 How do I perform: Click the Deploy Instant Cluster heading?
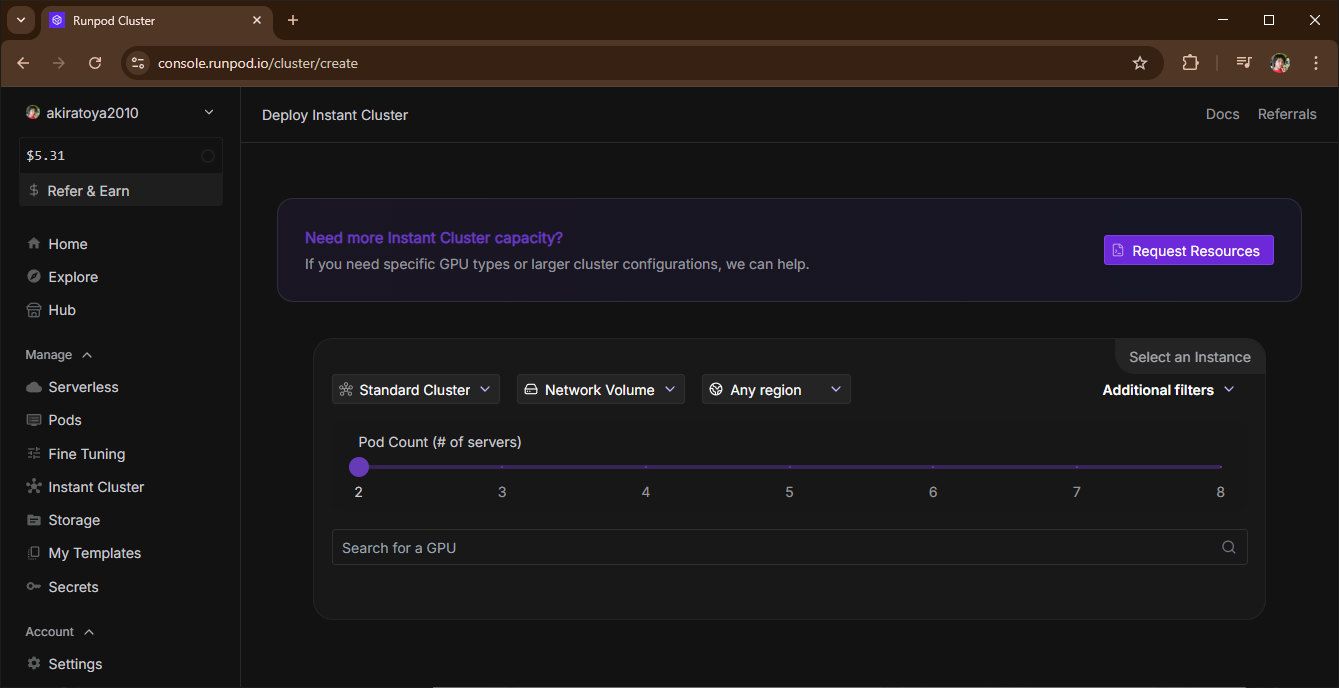335,115
